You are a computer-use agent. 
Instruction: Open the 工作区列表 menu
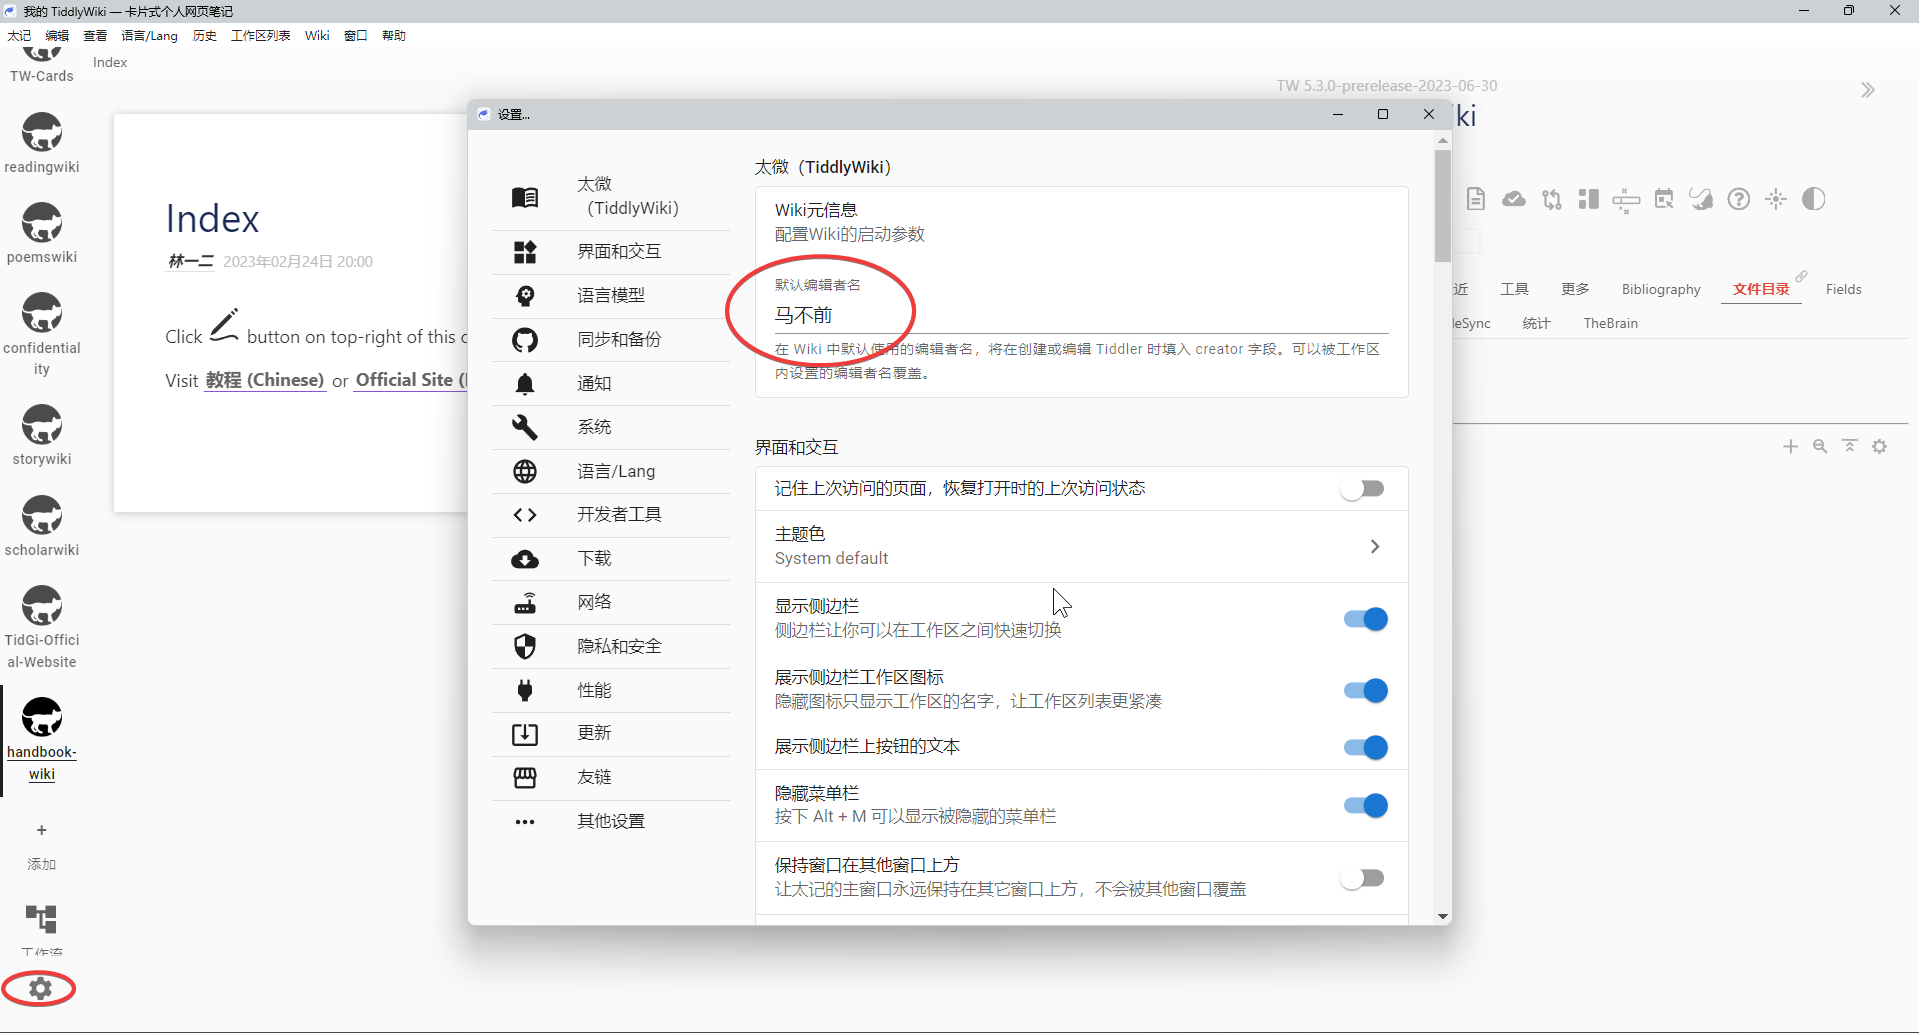pos(260,35)
